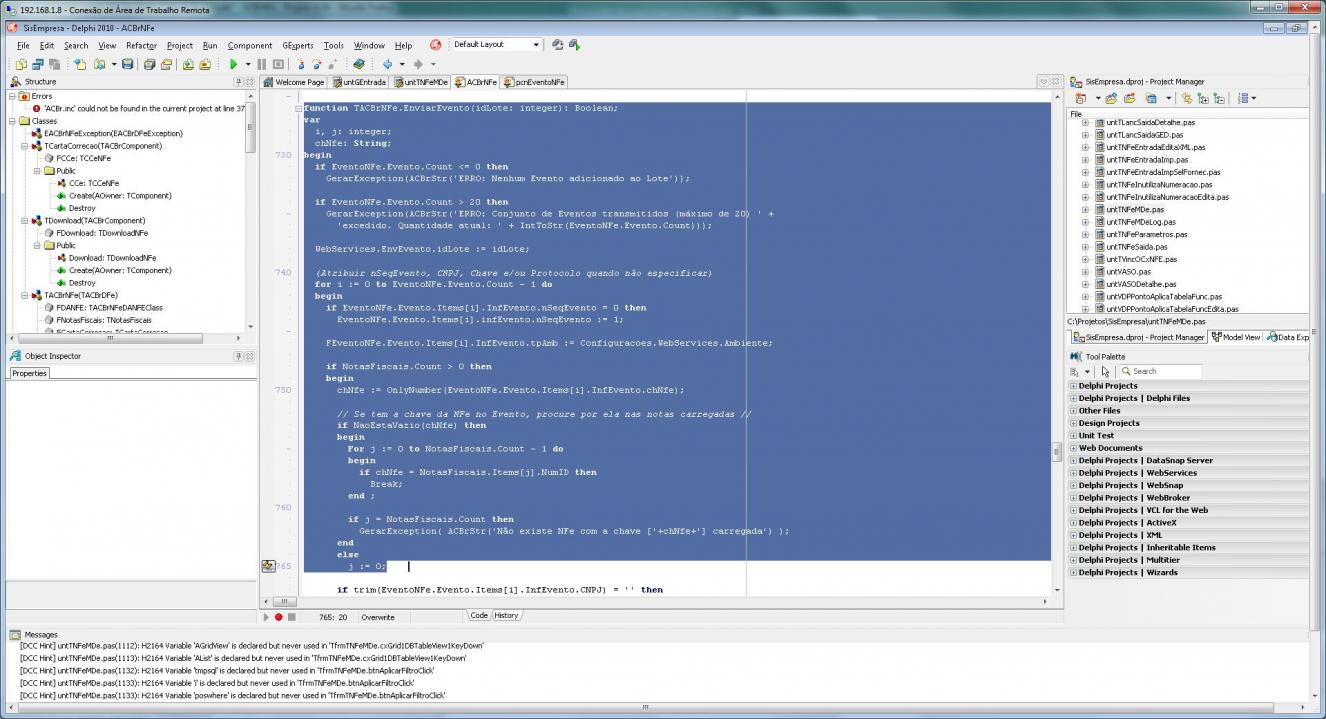The width and height of the screenshot is (1326, 719).
Task: Click the Tool Palette pointer icon
Action: coord(1105,371)
